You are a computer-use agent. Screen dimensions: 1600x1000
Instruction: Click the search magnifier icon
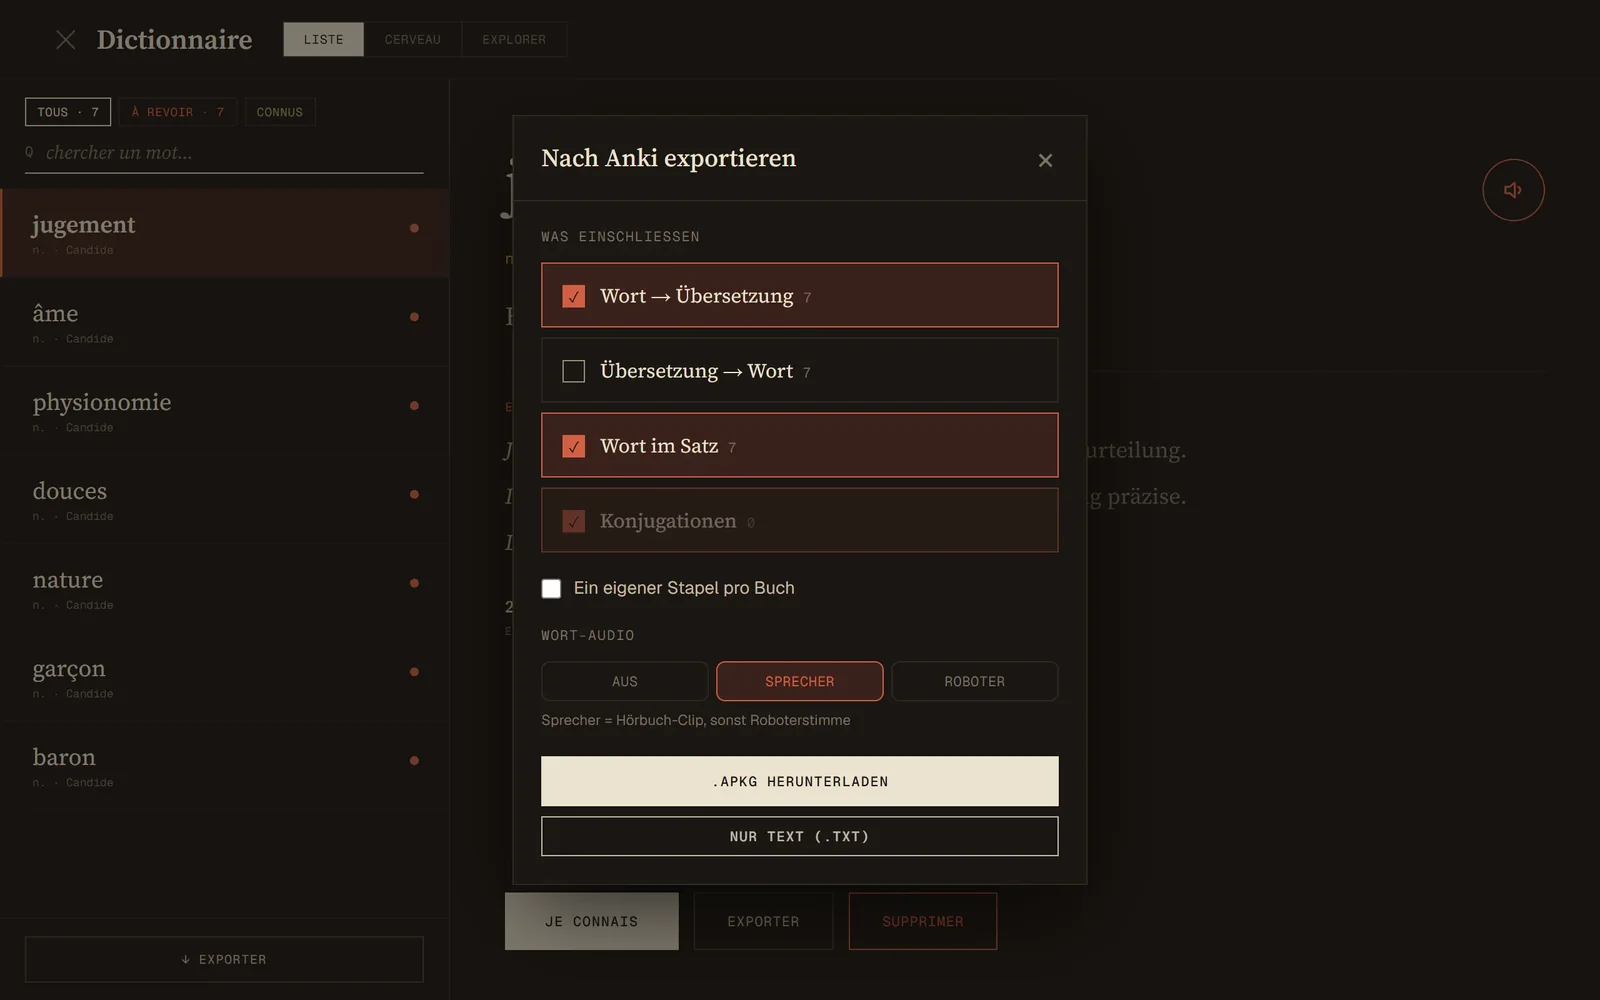30,152
